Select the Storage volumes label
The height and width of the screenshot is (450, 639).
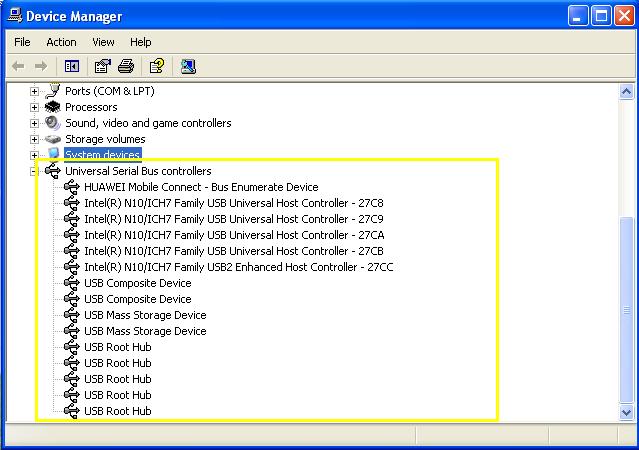[x=105, y=139]
